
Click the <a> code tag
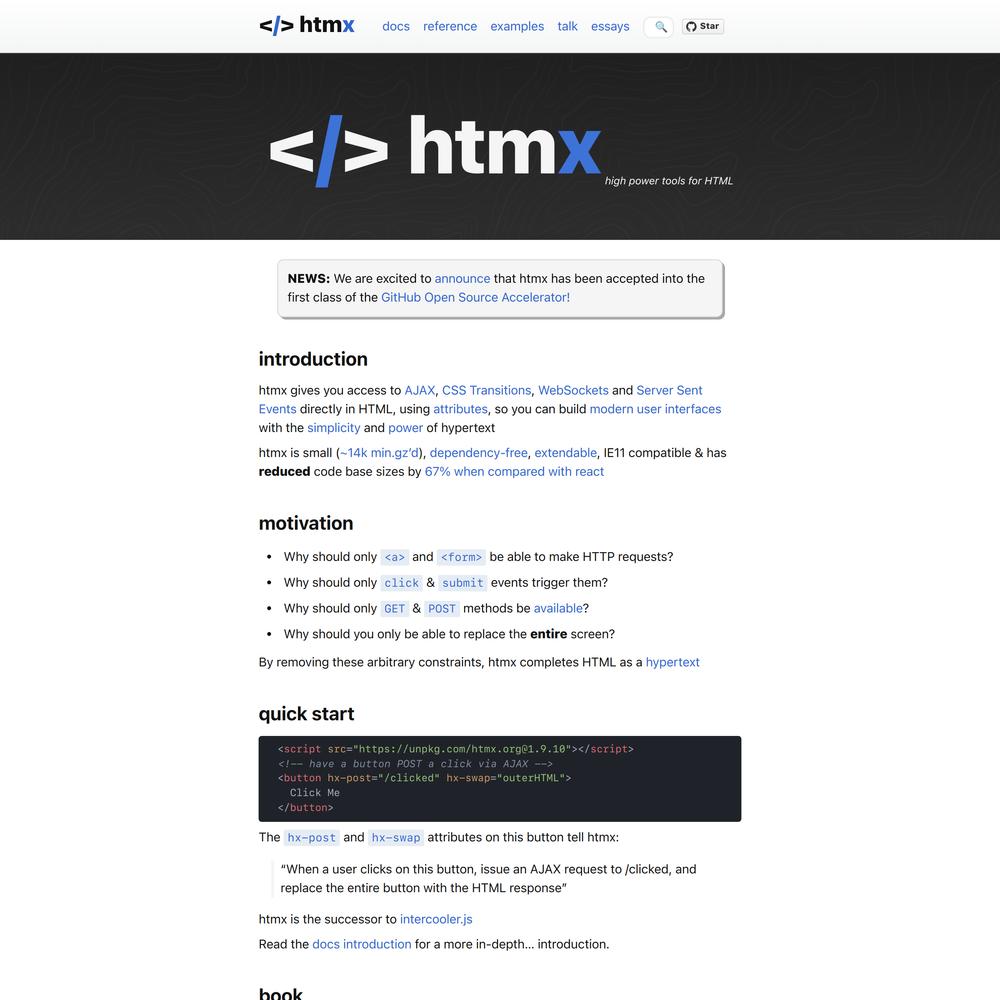tap(394, 557)
